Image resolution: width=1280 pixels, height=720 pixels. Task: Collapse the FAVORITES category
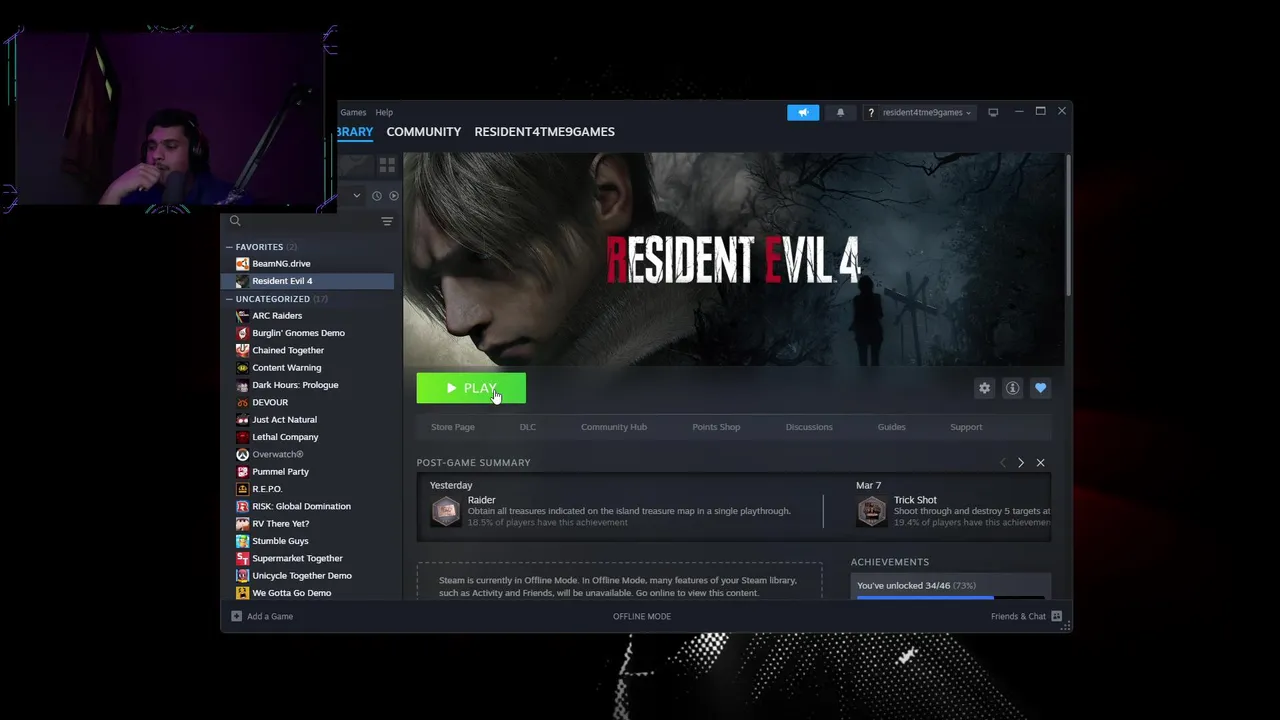pyautogui.click(x=229, y=247)
